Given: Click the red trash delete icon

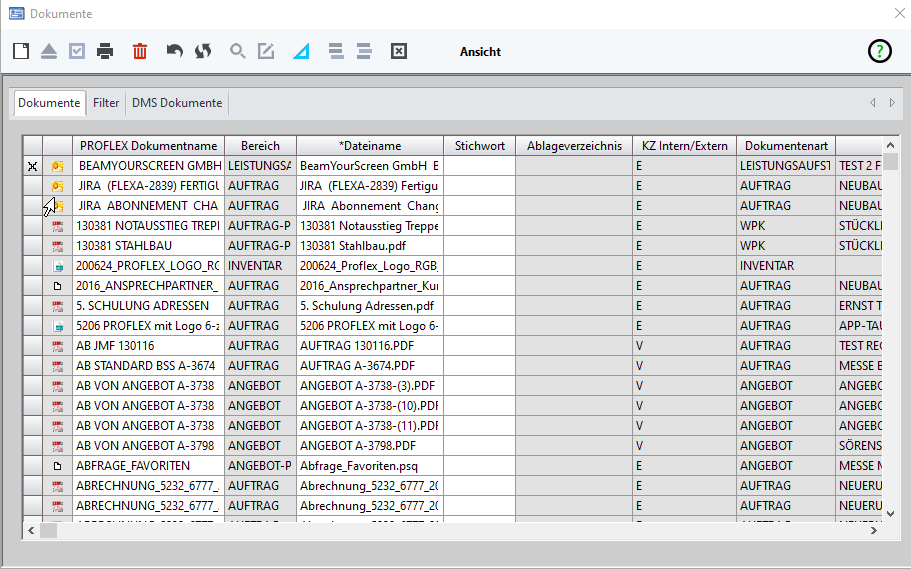Looking at the screenshot, I should click(140, 51).
